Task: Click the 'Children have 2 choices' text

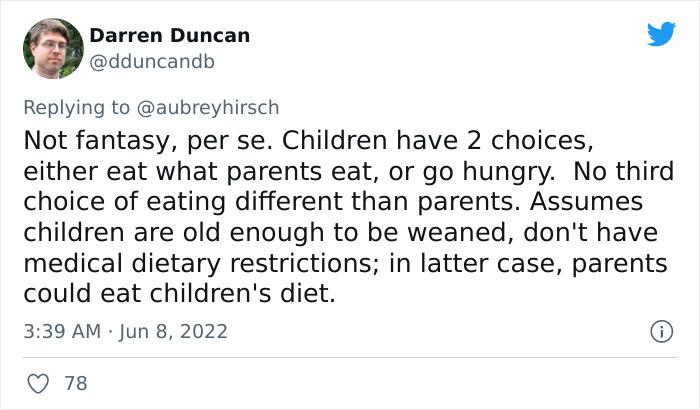Action: click(x=438, y=140)
